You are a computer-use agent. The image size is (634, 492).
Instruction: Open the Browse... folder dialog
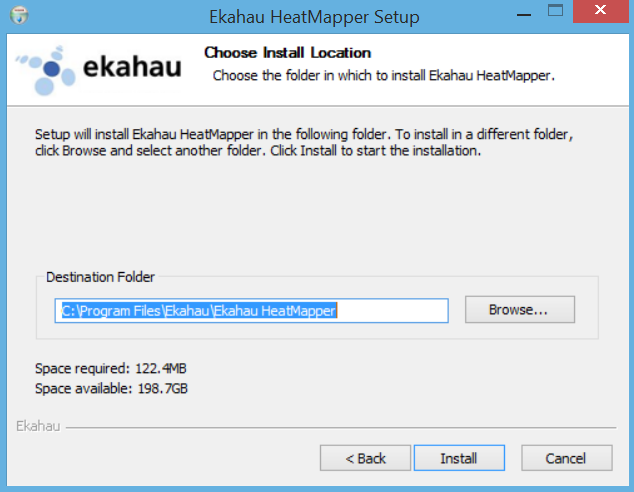[x=520, y=310]
